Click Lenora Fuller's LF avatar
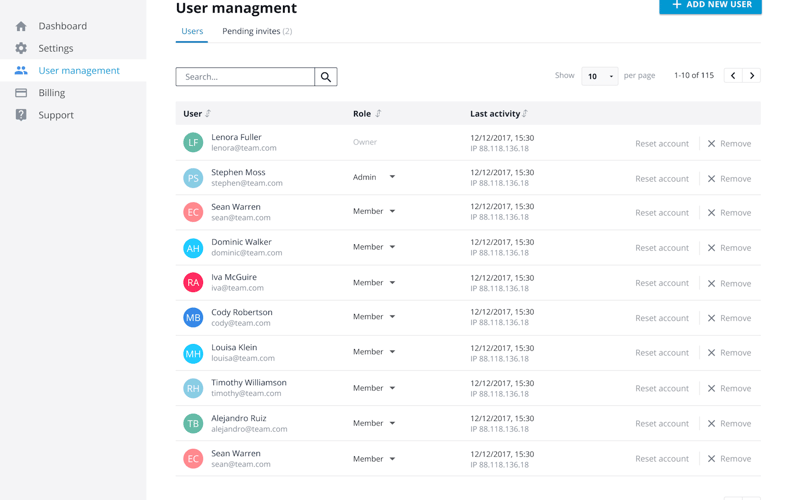 tap(193, 143)
